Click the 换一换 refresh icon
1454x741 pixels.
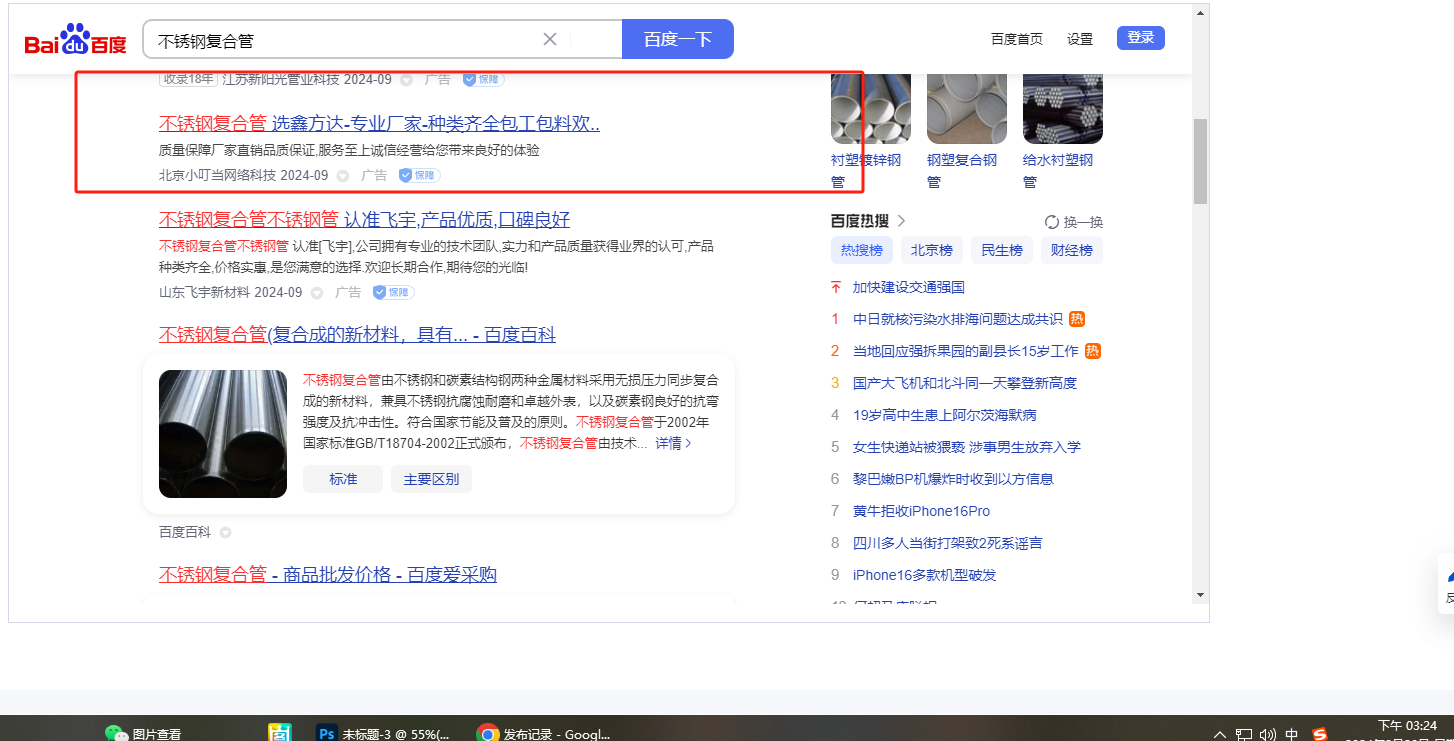1052,222
